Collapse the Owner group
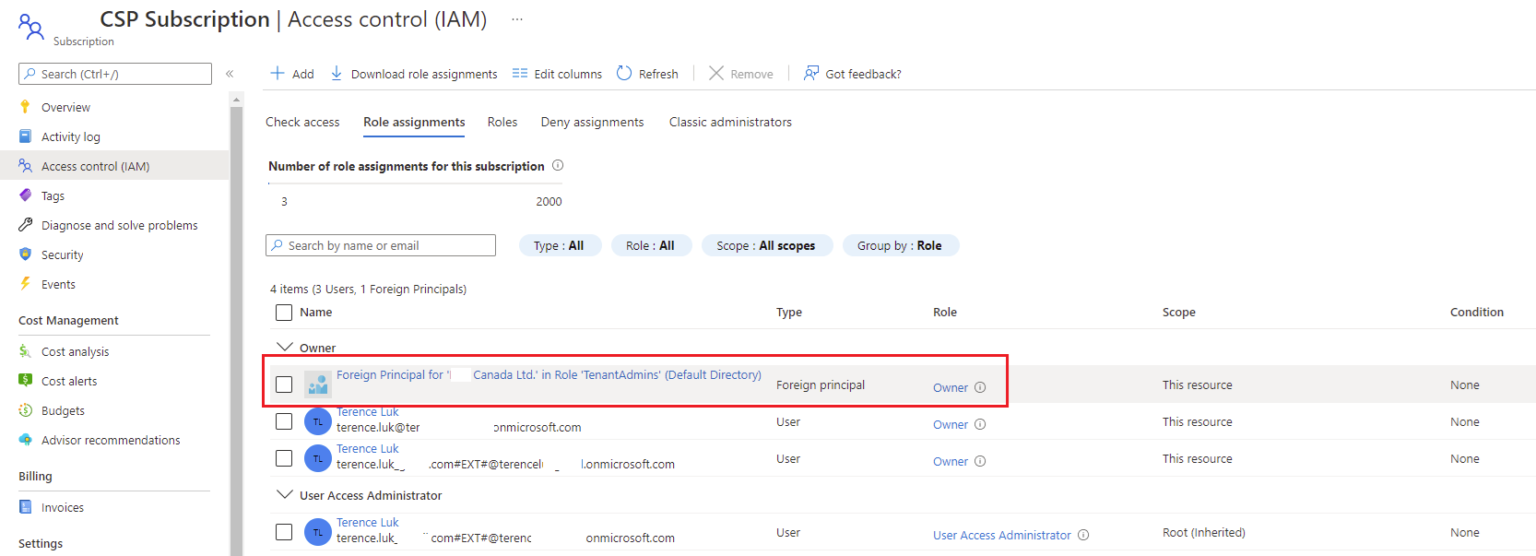The width and height of the screenshot is (1536, 556). 284,348
